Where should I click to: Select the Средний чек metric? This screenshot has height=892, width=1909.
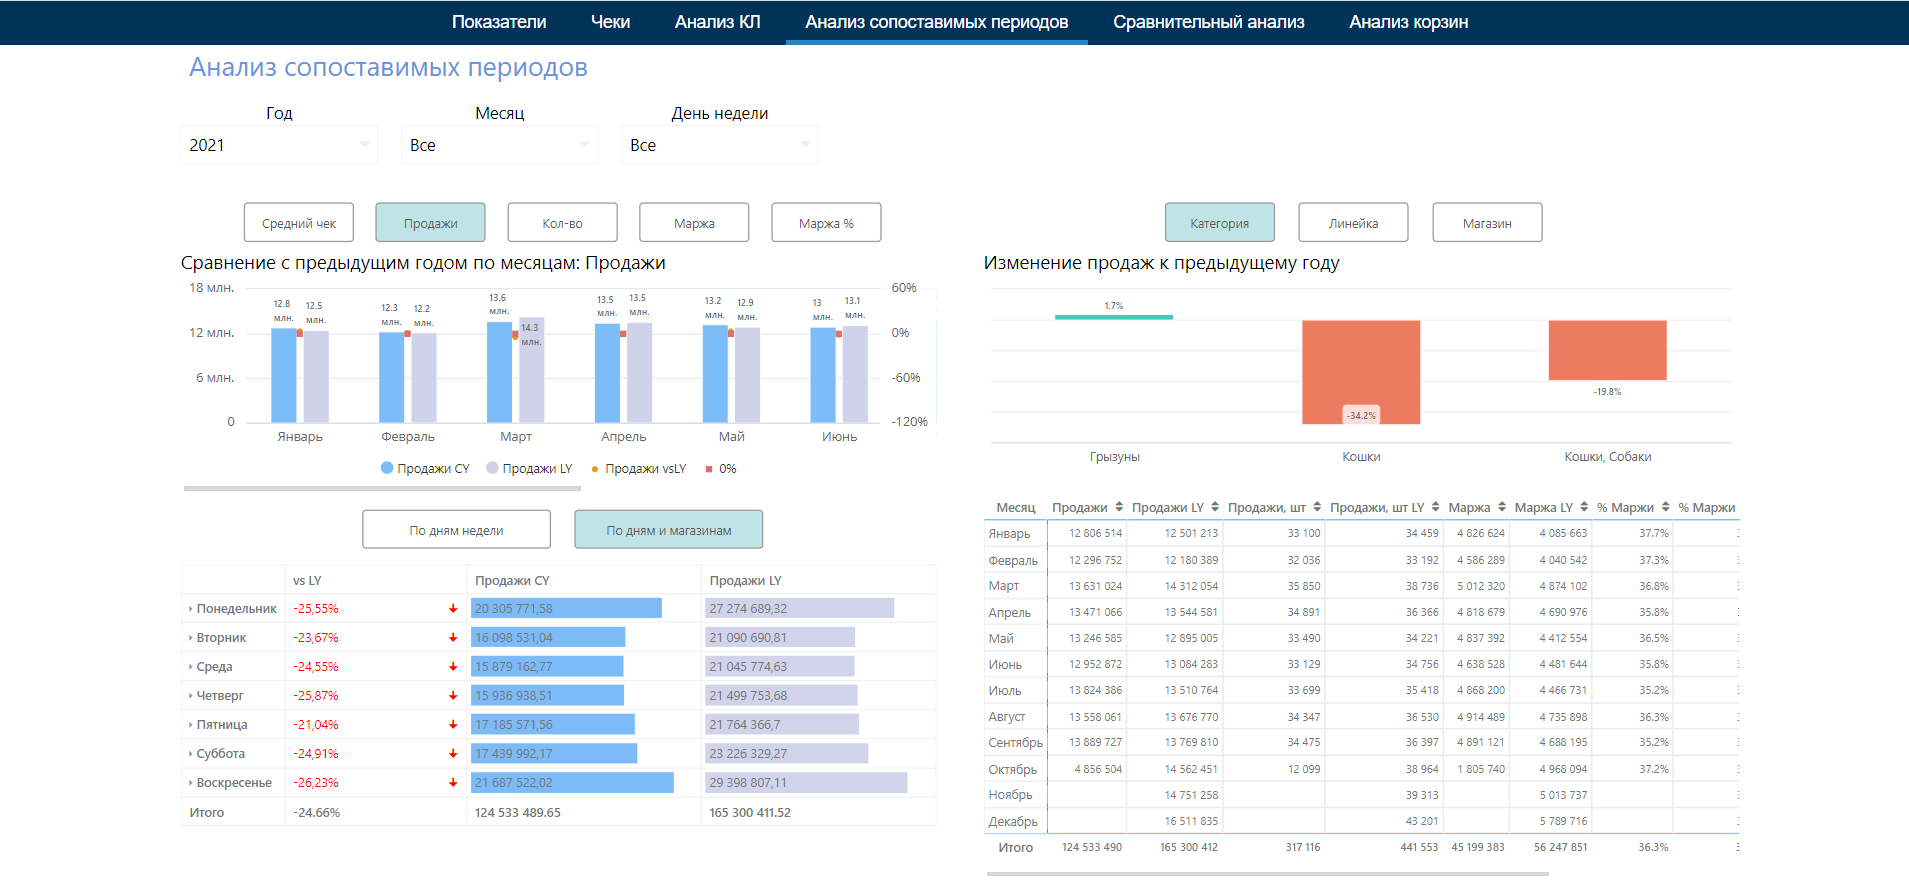coord(299,222)
